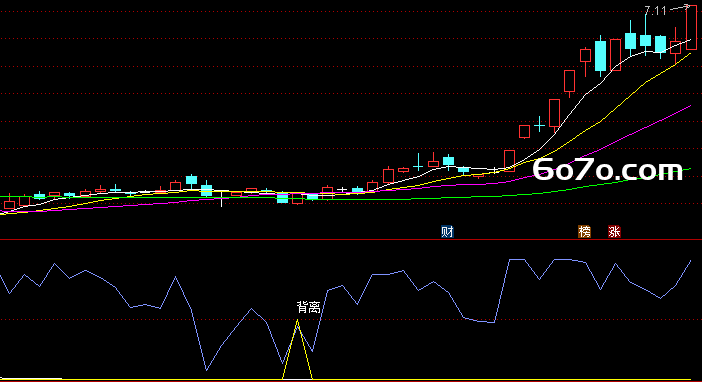702x382 pixels.
Task: Select the red 涨 marker icon
Action: [x=614, y=232]
